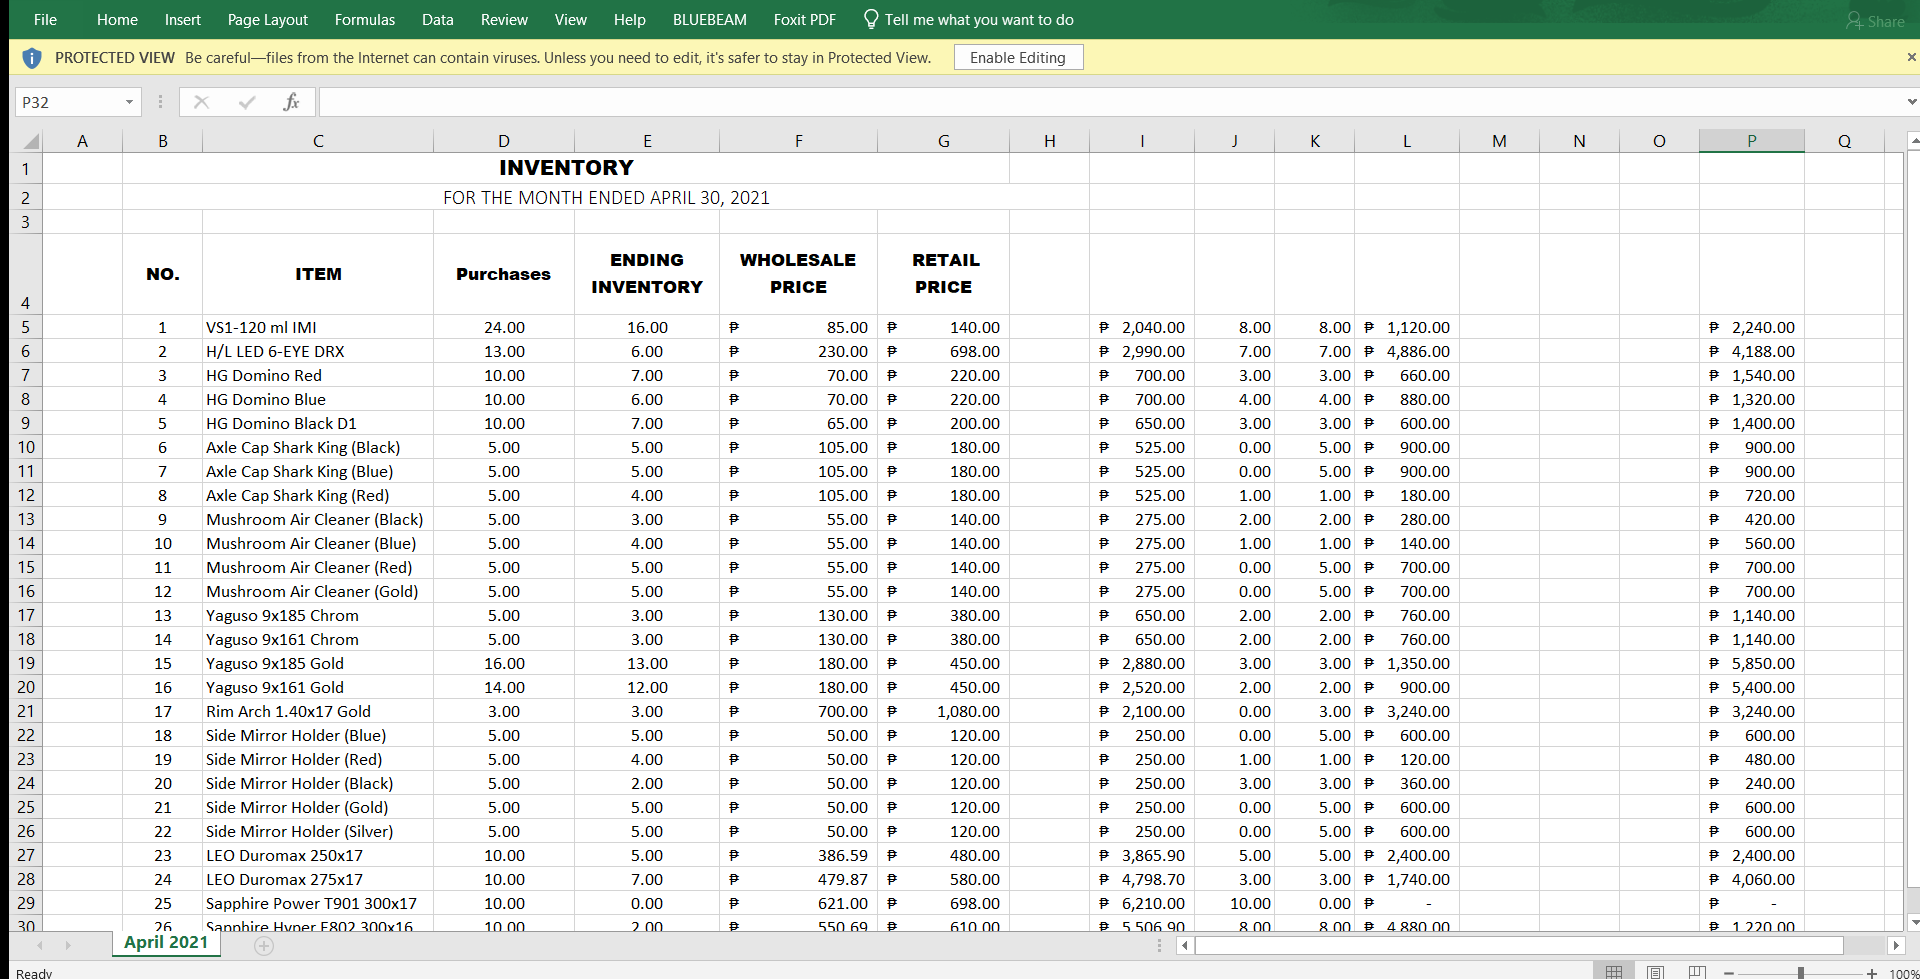
Task: Click the Enter checkmark icon in formula bar
Action: coord(247,102)
